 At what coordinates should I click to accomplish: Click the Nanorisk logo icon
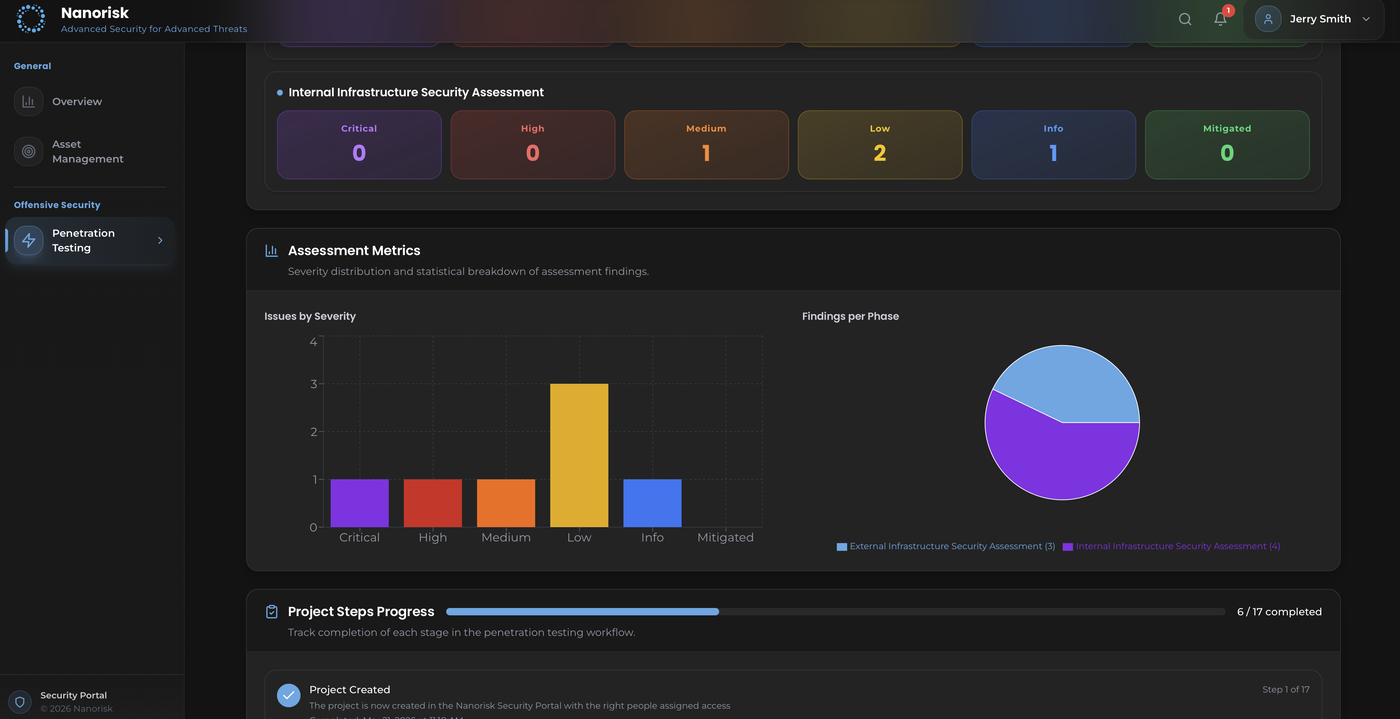[x=30, y=18]
